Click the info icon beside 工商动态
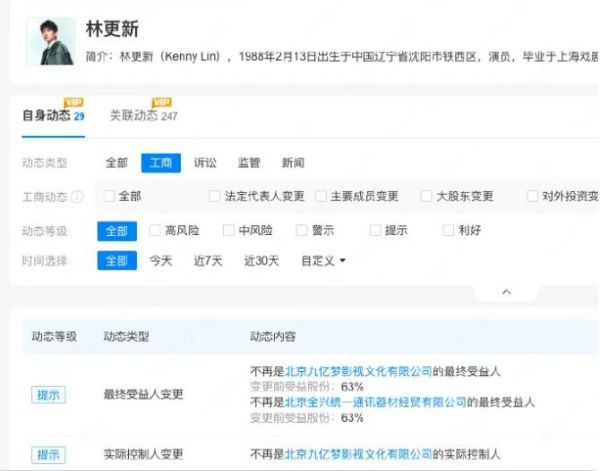 coord(77,197)
